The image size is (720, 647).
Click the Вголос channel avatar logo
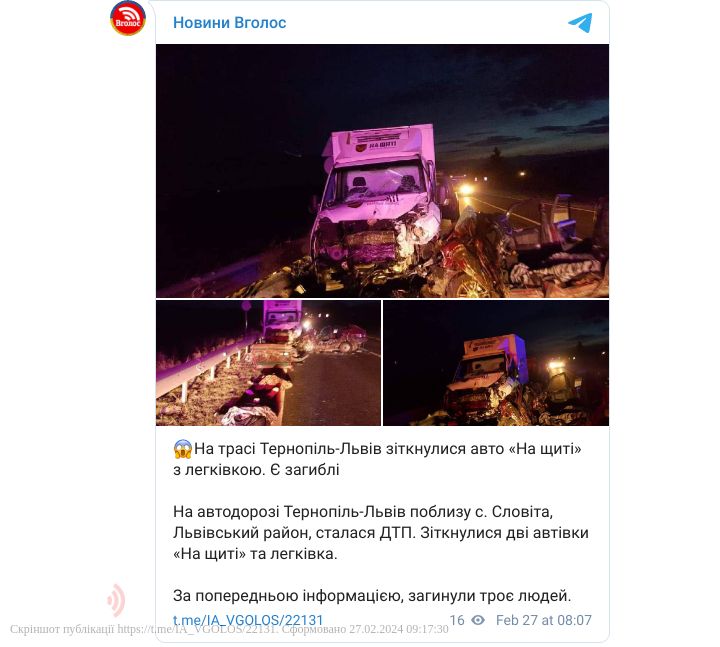click(128, 18)
